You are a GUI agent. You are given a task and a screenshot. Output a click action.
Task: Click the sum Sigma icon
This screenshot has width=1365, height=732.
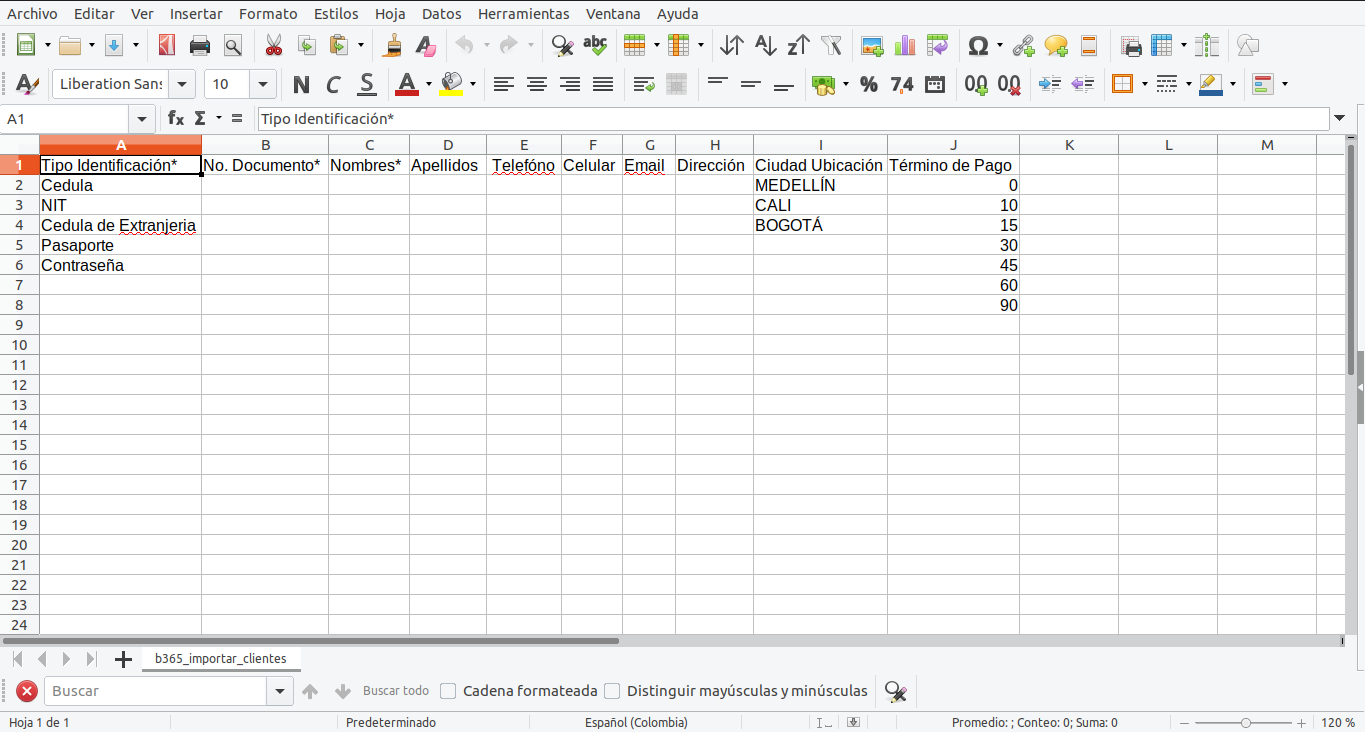coord(199,118)
